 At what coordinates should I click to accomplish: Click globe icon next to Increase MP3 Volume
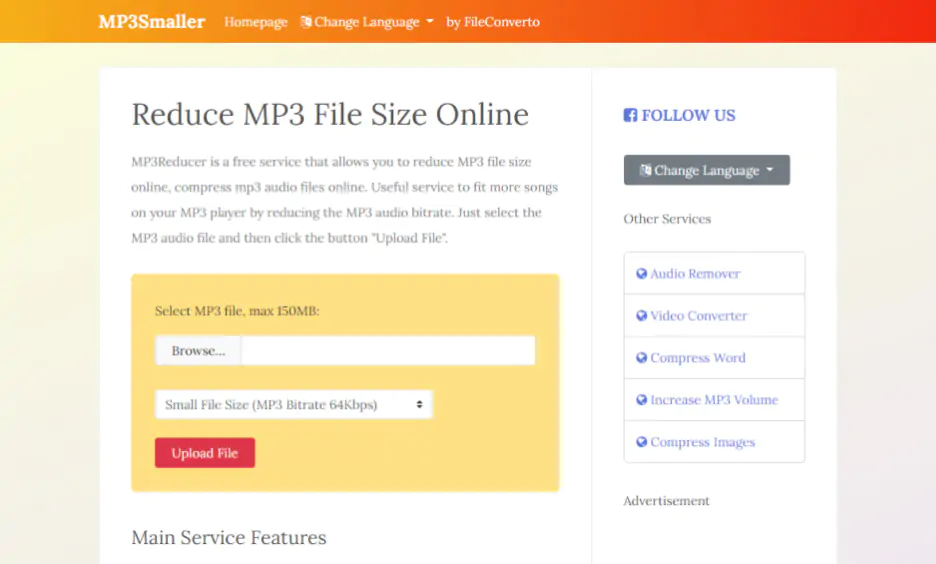pos(642,400)
